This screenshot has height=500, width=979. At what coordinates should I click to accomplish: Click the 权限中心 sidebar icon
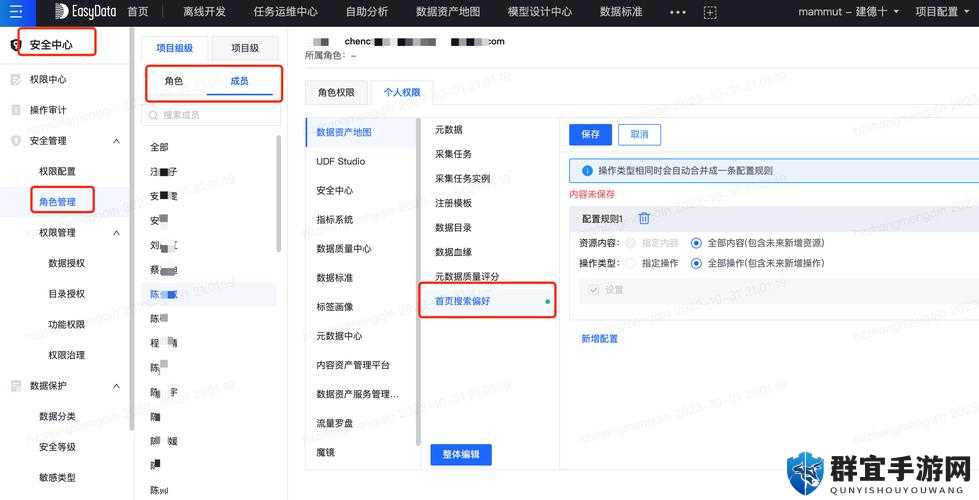tap(16, 80)
